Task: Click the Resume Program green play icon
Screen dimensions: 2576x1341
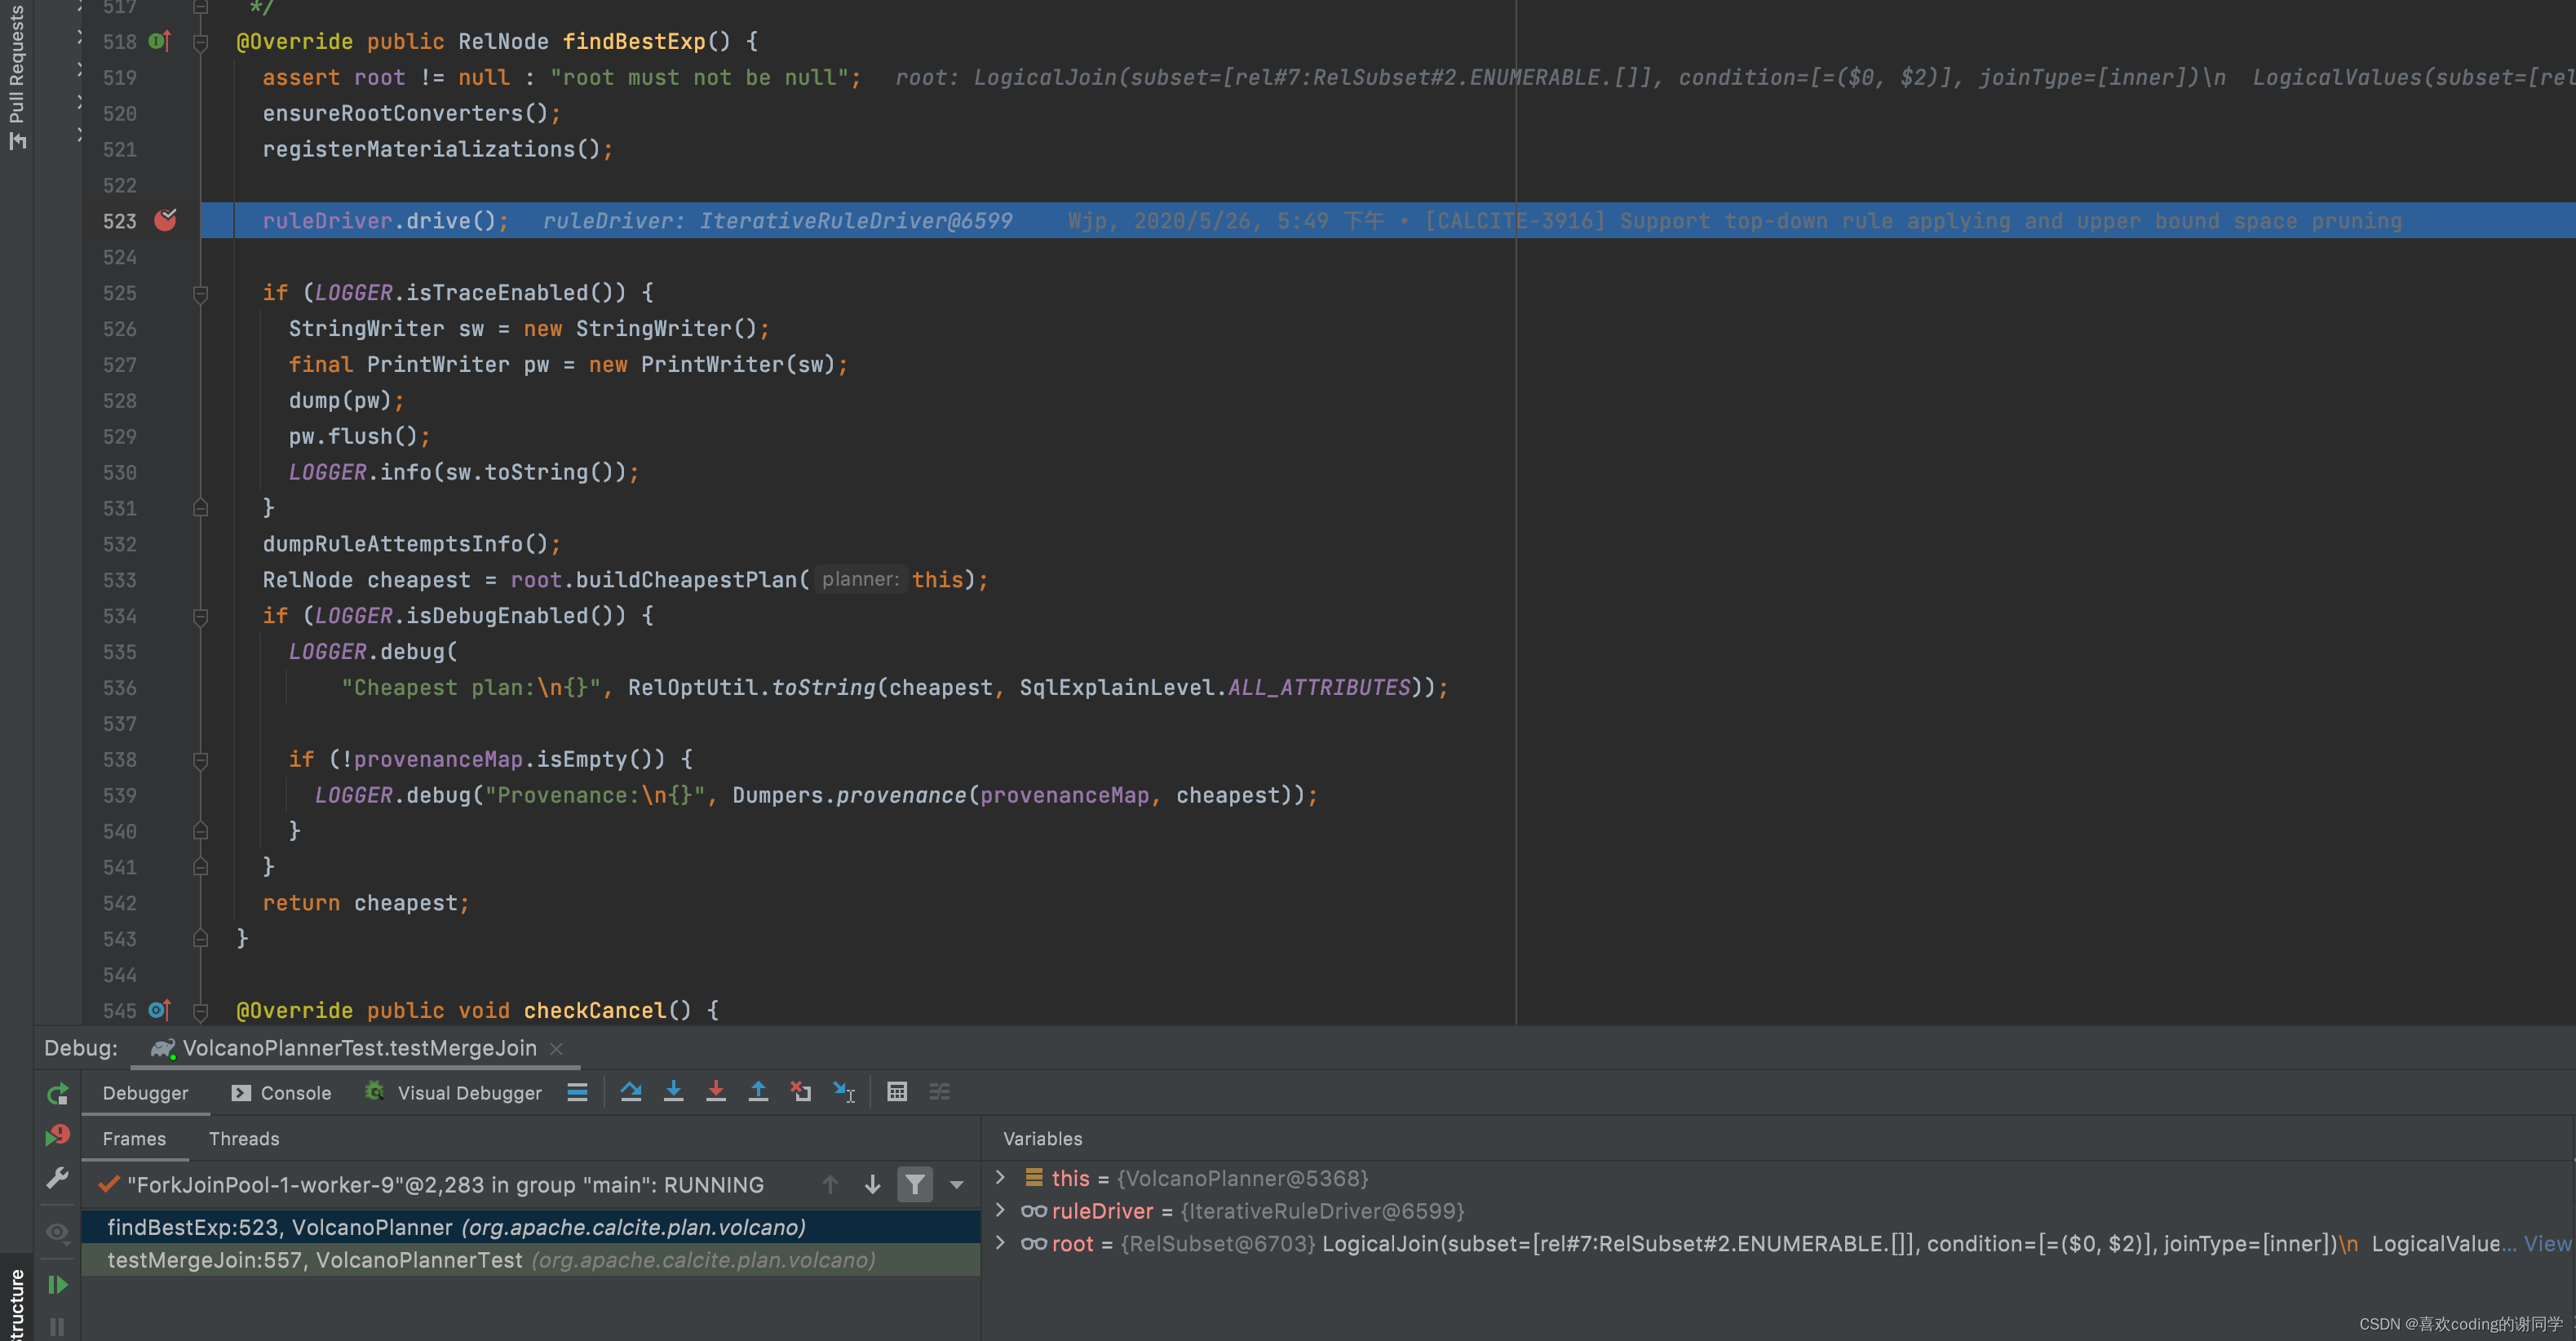Action: 58,1284
